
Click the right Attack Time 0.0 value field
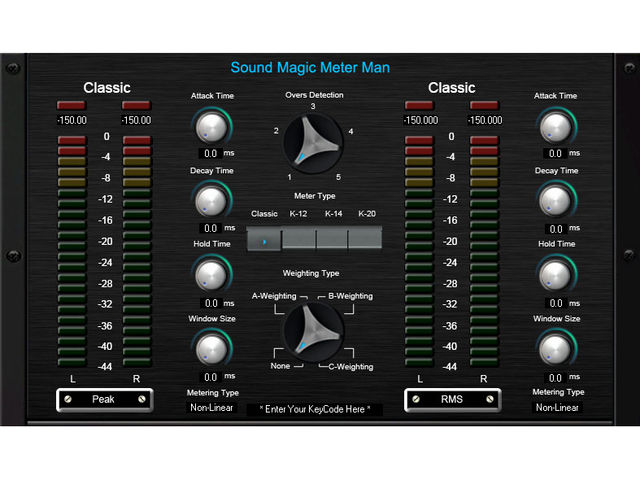pyautogui.click(x=555, y=153)
